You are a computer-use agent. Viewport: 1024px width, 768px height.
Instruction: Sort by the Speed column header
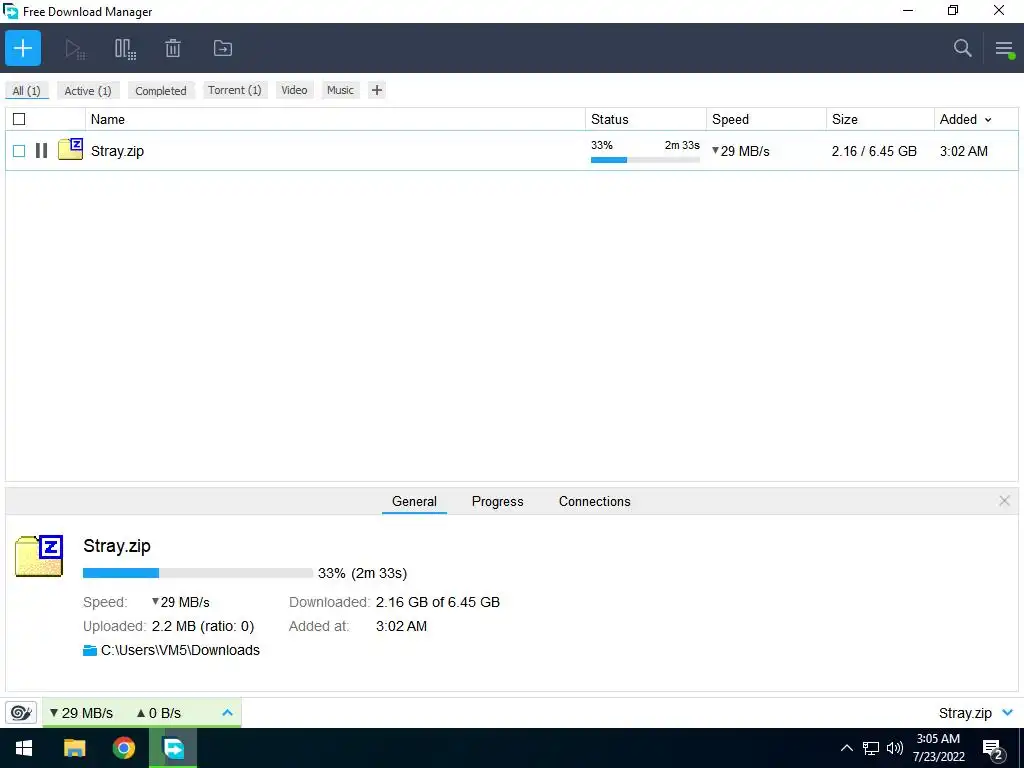(x=766, y=120)
